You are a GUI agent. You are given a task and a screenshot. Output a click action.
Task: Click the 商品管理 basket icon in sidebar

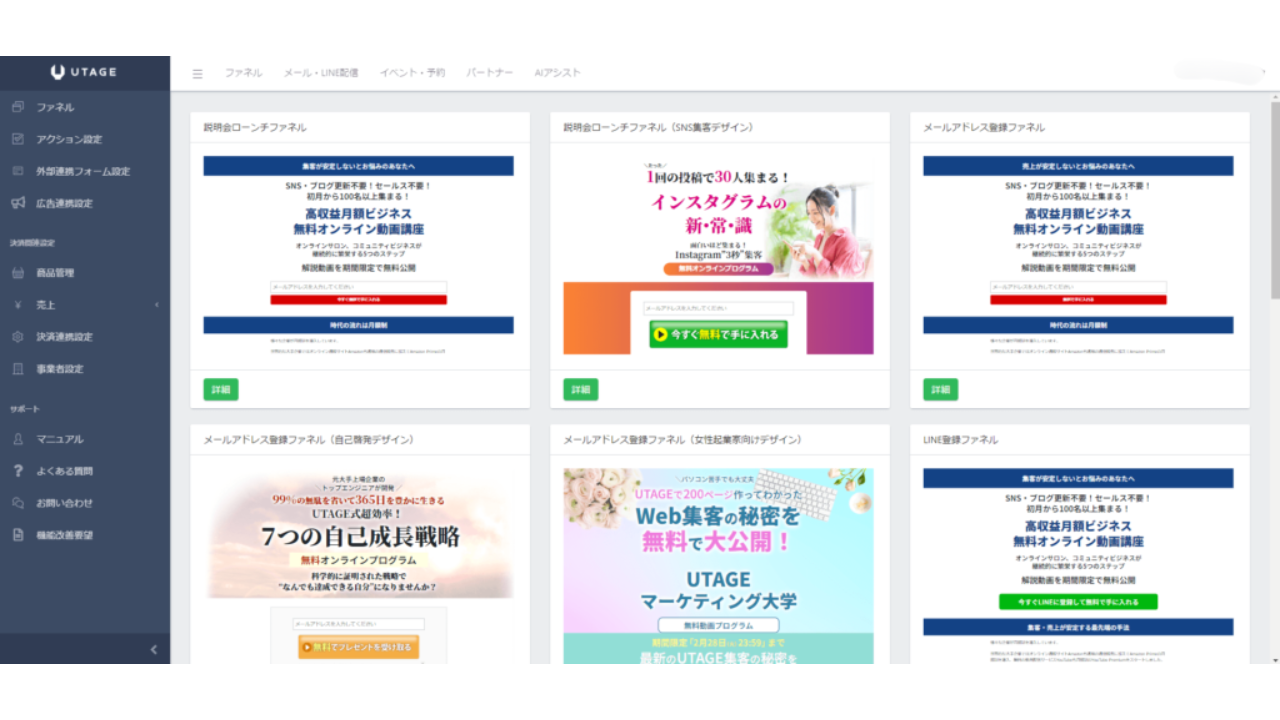[x=18, y=273]
